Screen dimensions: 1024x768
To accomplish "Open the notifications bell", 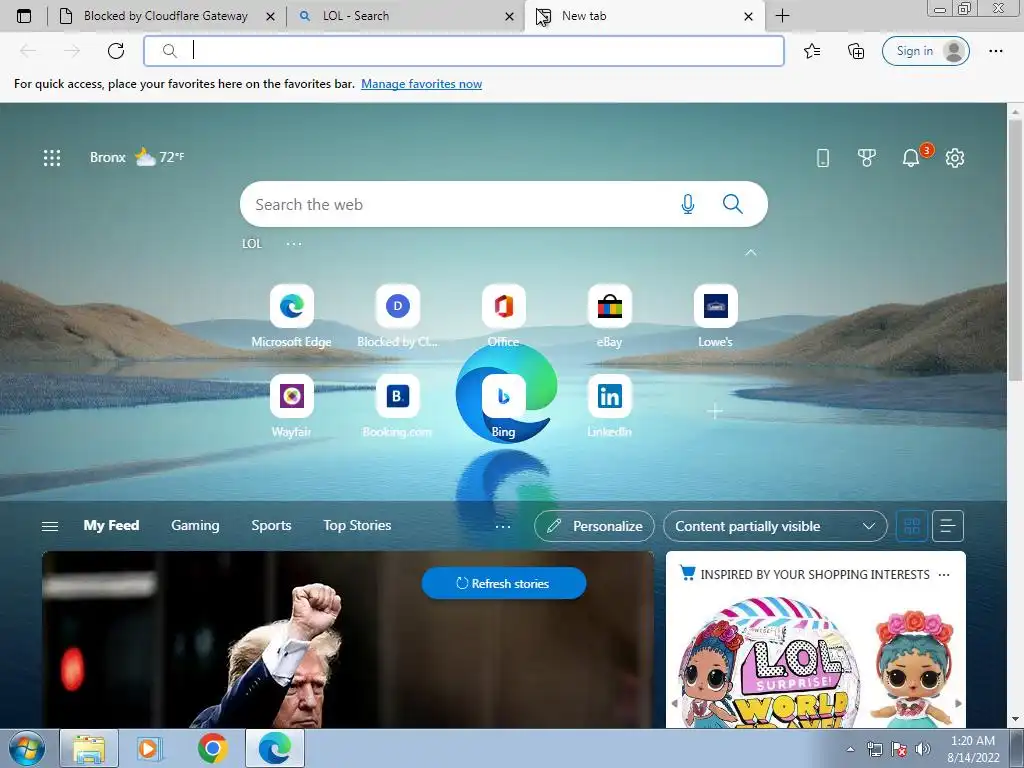I will click(x=910, y=157).
